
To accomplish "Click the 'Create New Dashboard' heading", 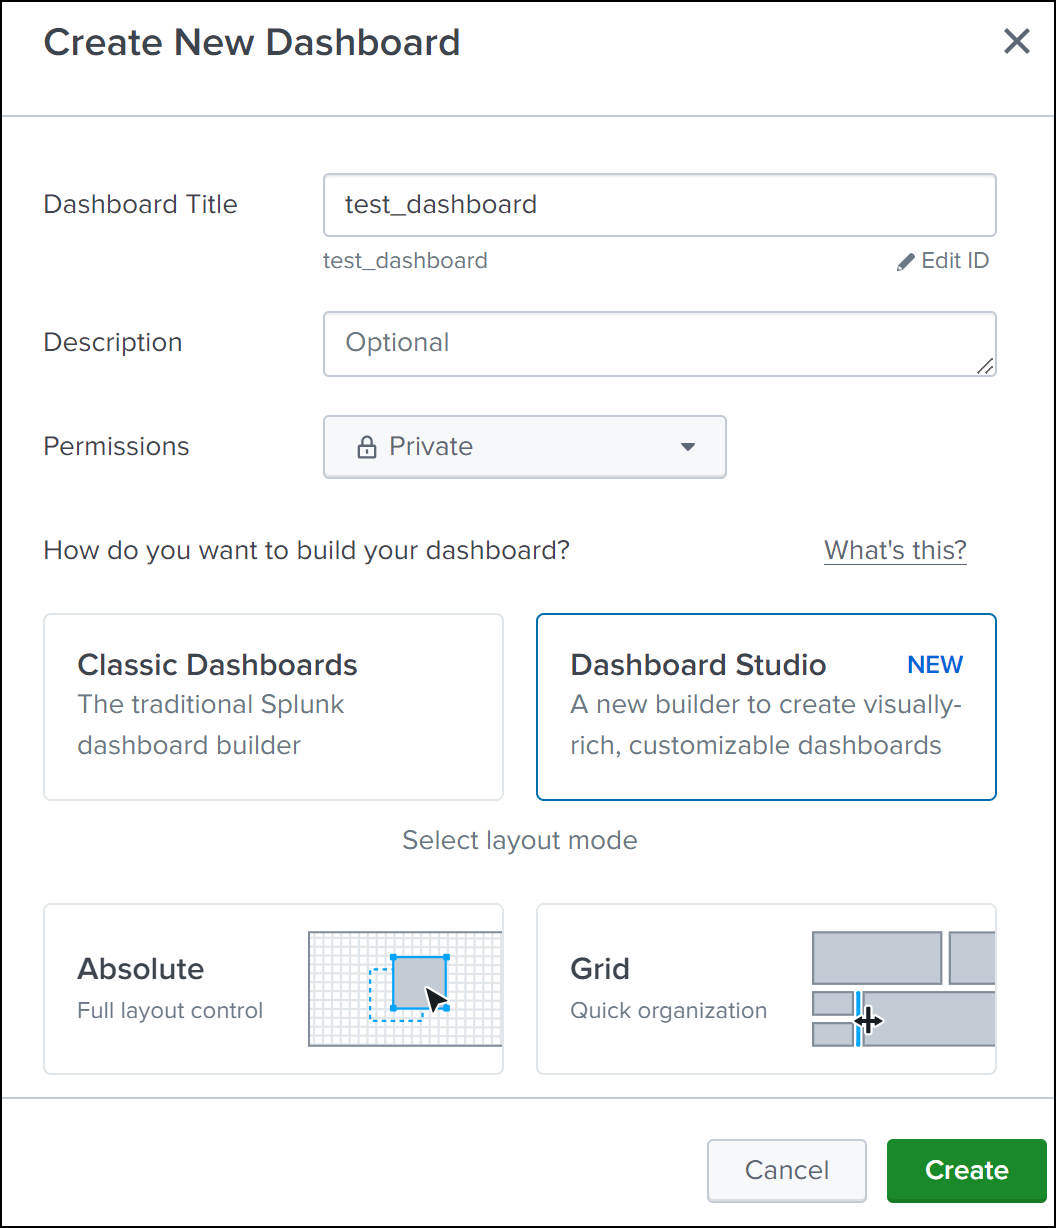I will tap(252, 43).
